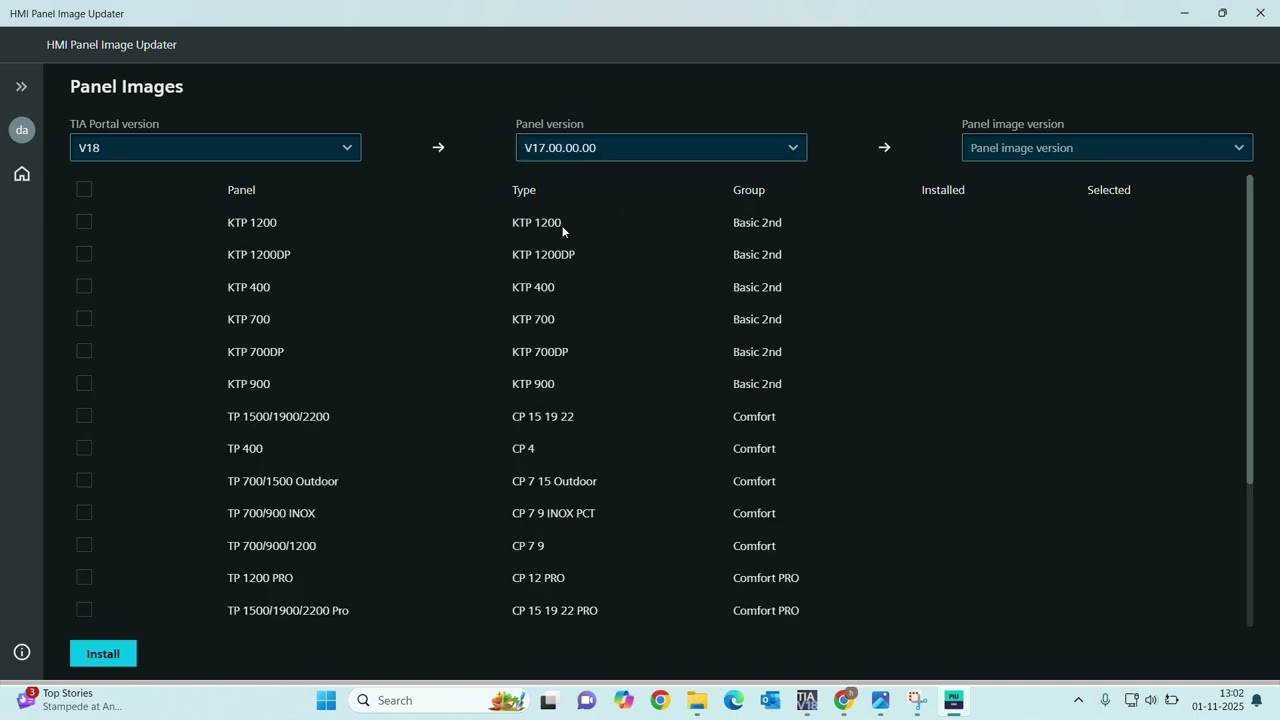Image resolution: width=1280 pixels, height=720 pixels.
Task: Open network status tray icon
Action: point(1131,700)
